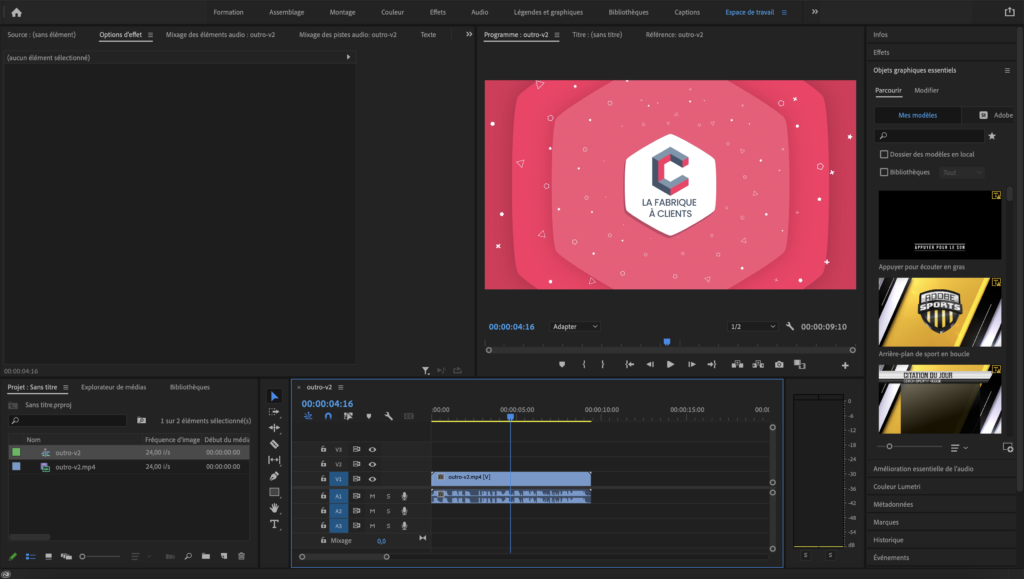Step back one frame in Program monitor
Viewport: 1024px width, 579px height.
(650, 364)
